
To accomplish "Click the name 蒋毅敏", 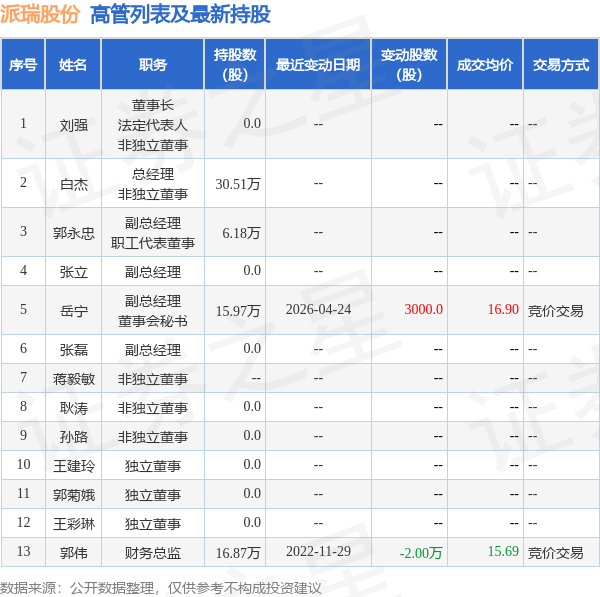I will pyautogui.click(x=73, y=379).
